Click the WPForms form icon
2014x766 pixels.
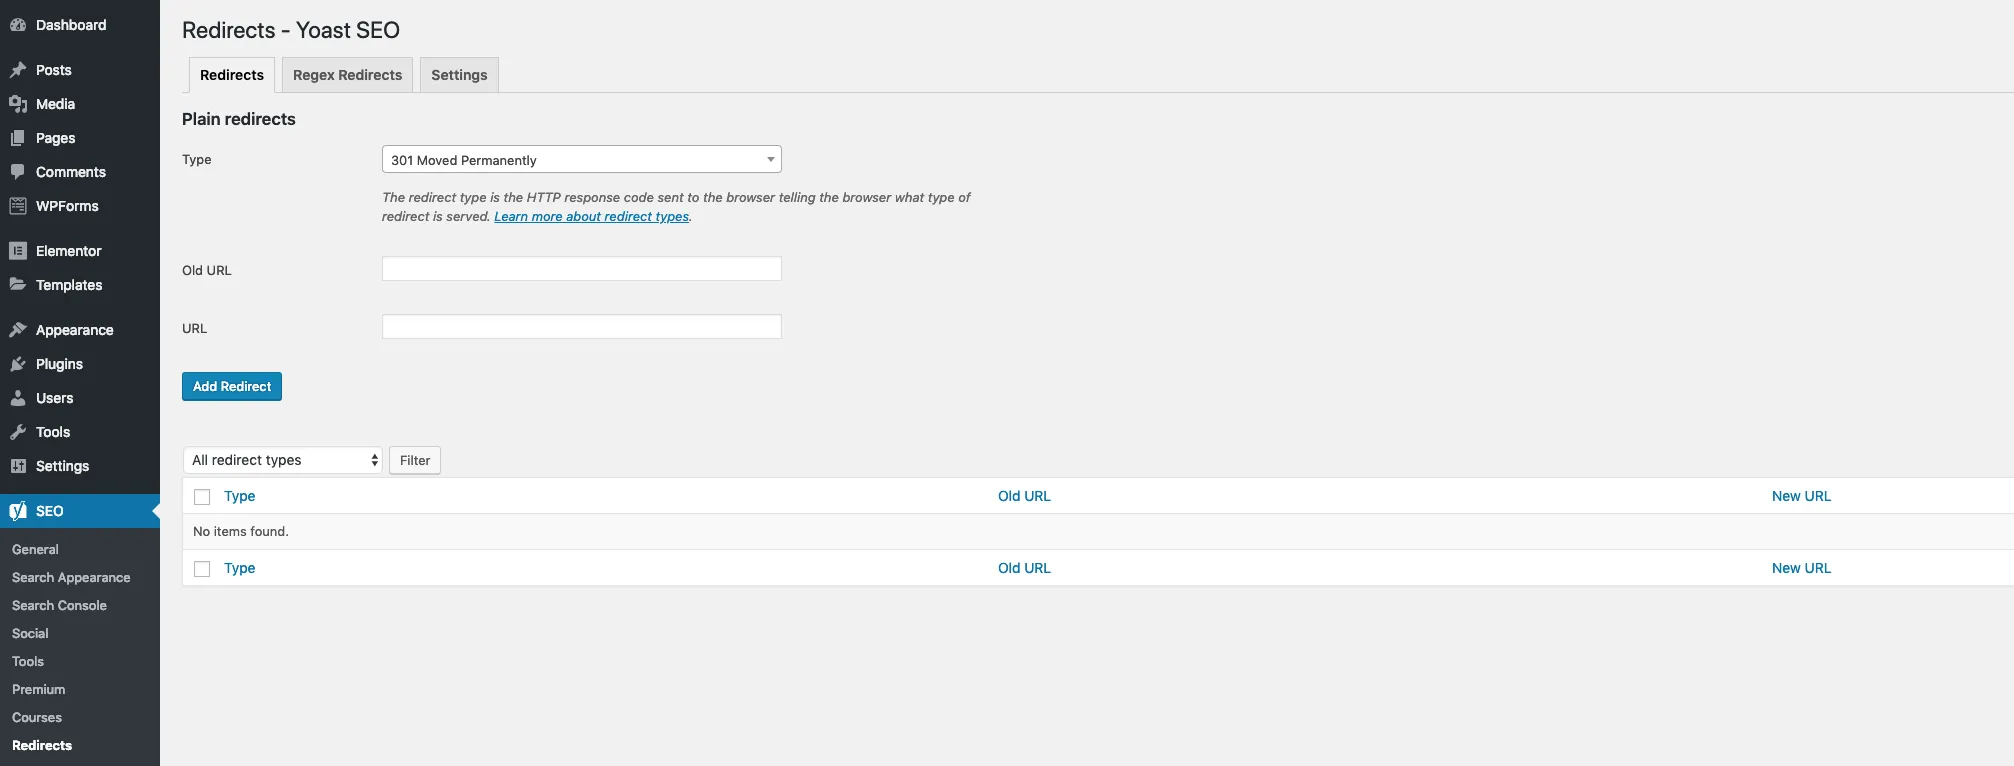[x=18, y=206]
